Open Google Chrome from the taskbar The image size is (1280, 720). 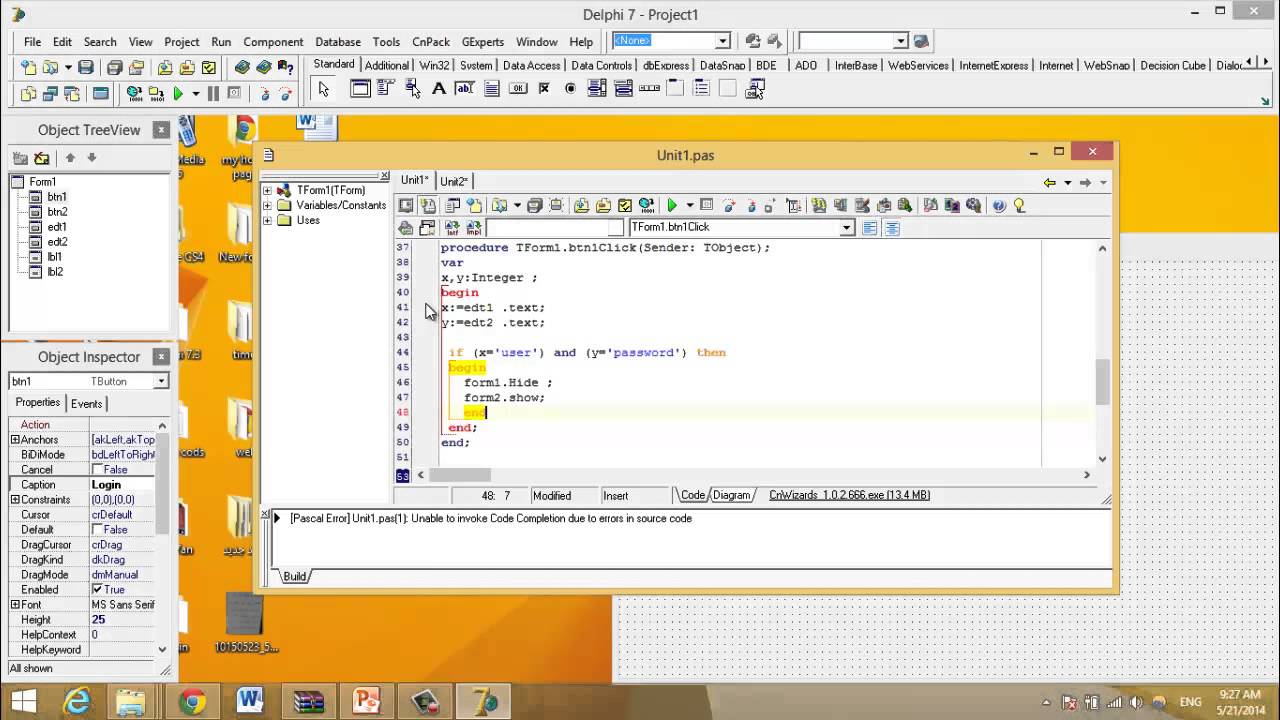[190, 701]
